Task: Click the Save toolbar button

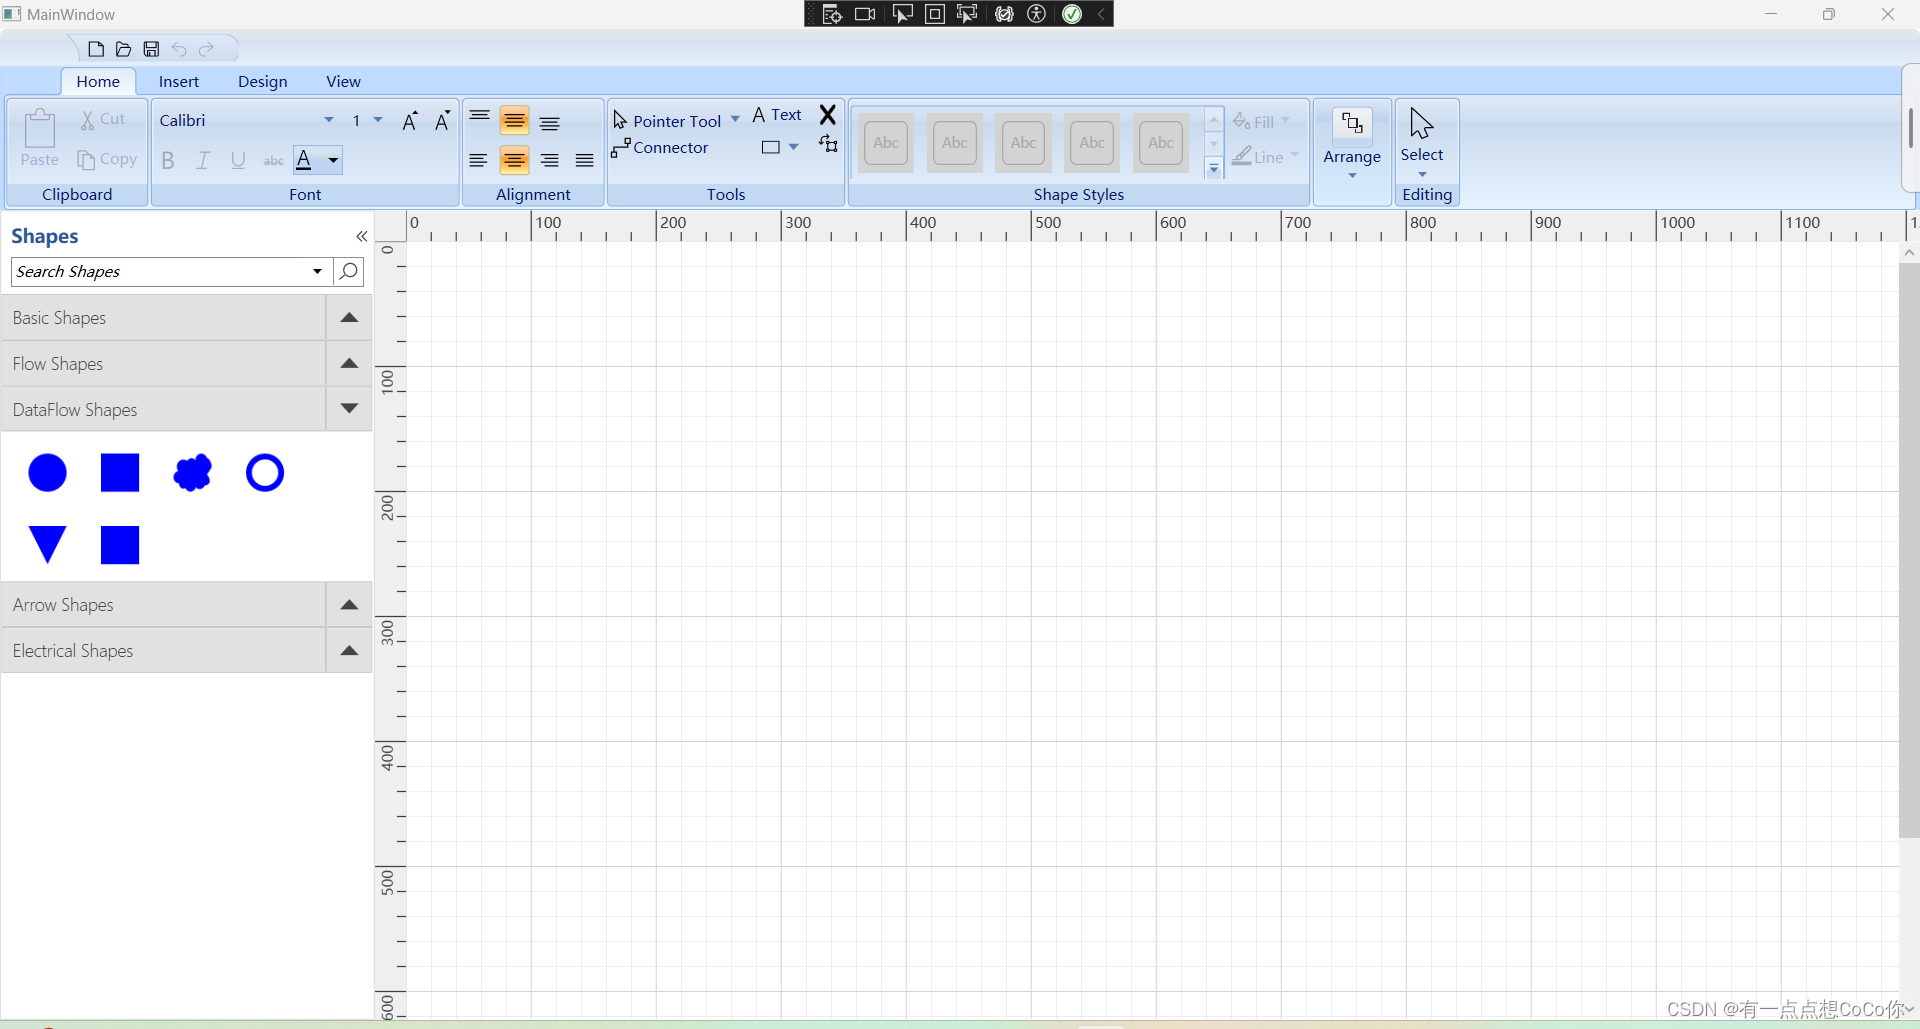Action: pyautogui.click(x=151, y=48)
